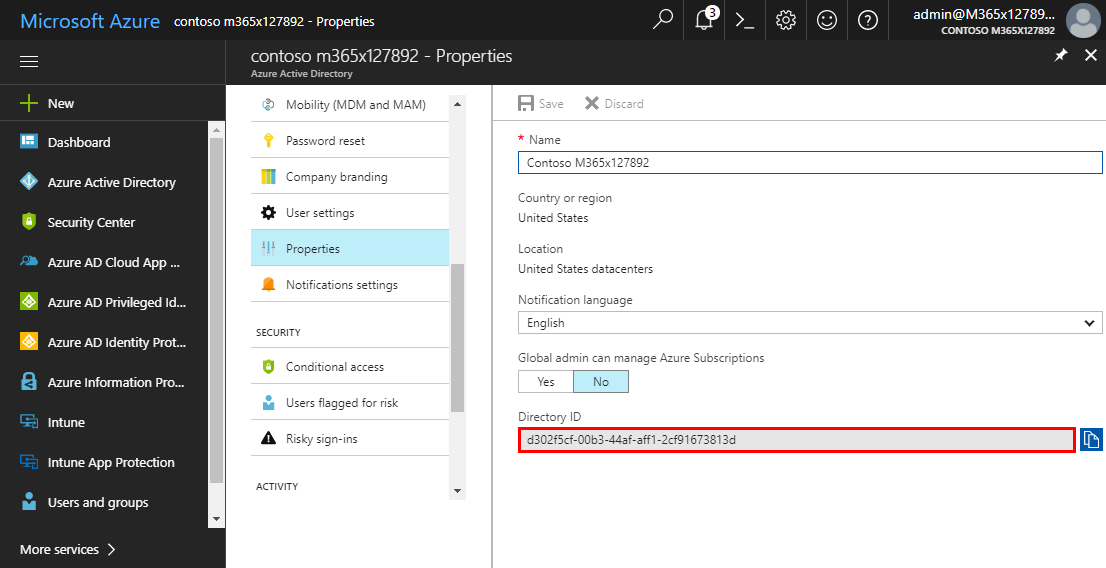
Task: Copy the Directory ID to clipboard
Action: coord(1091,440)
